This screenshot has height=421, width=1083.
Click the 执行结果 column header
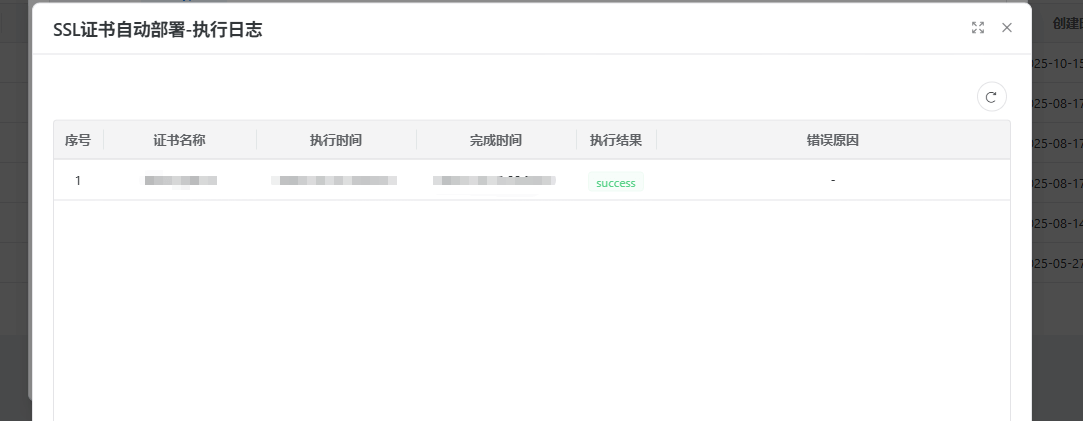(616, 140)
